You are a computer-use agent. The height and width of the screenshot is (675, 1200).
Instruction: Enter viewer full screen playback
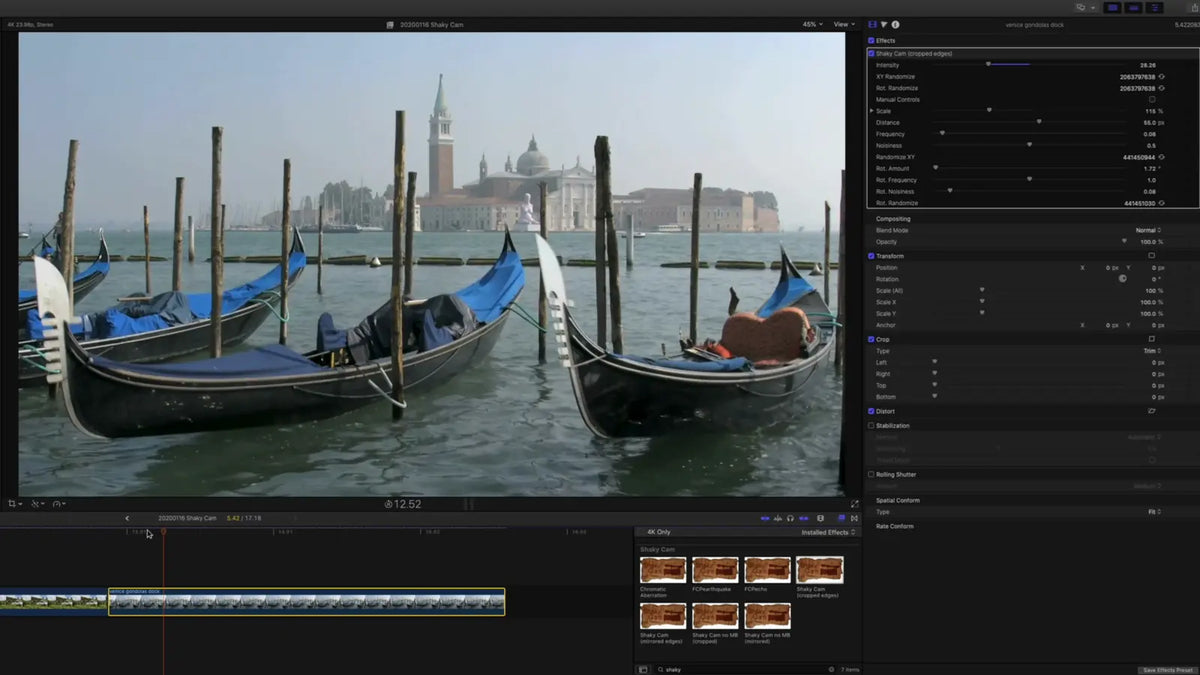854,504
